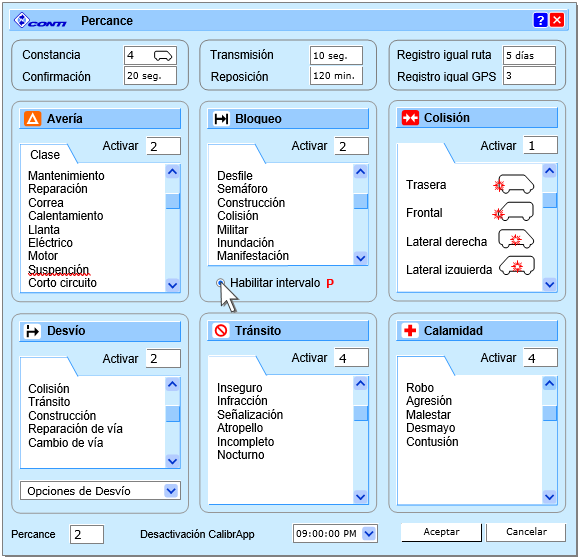Click the Tránsito prohibition sign icon
This screenshot has height=558, width=579.
click(x=221, y=330)
